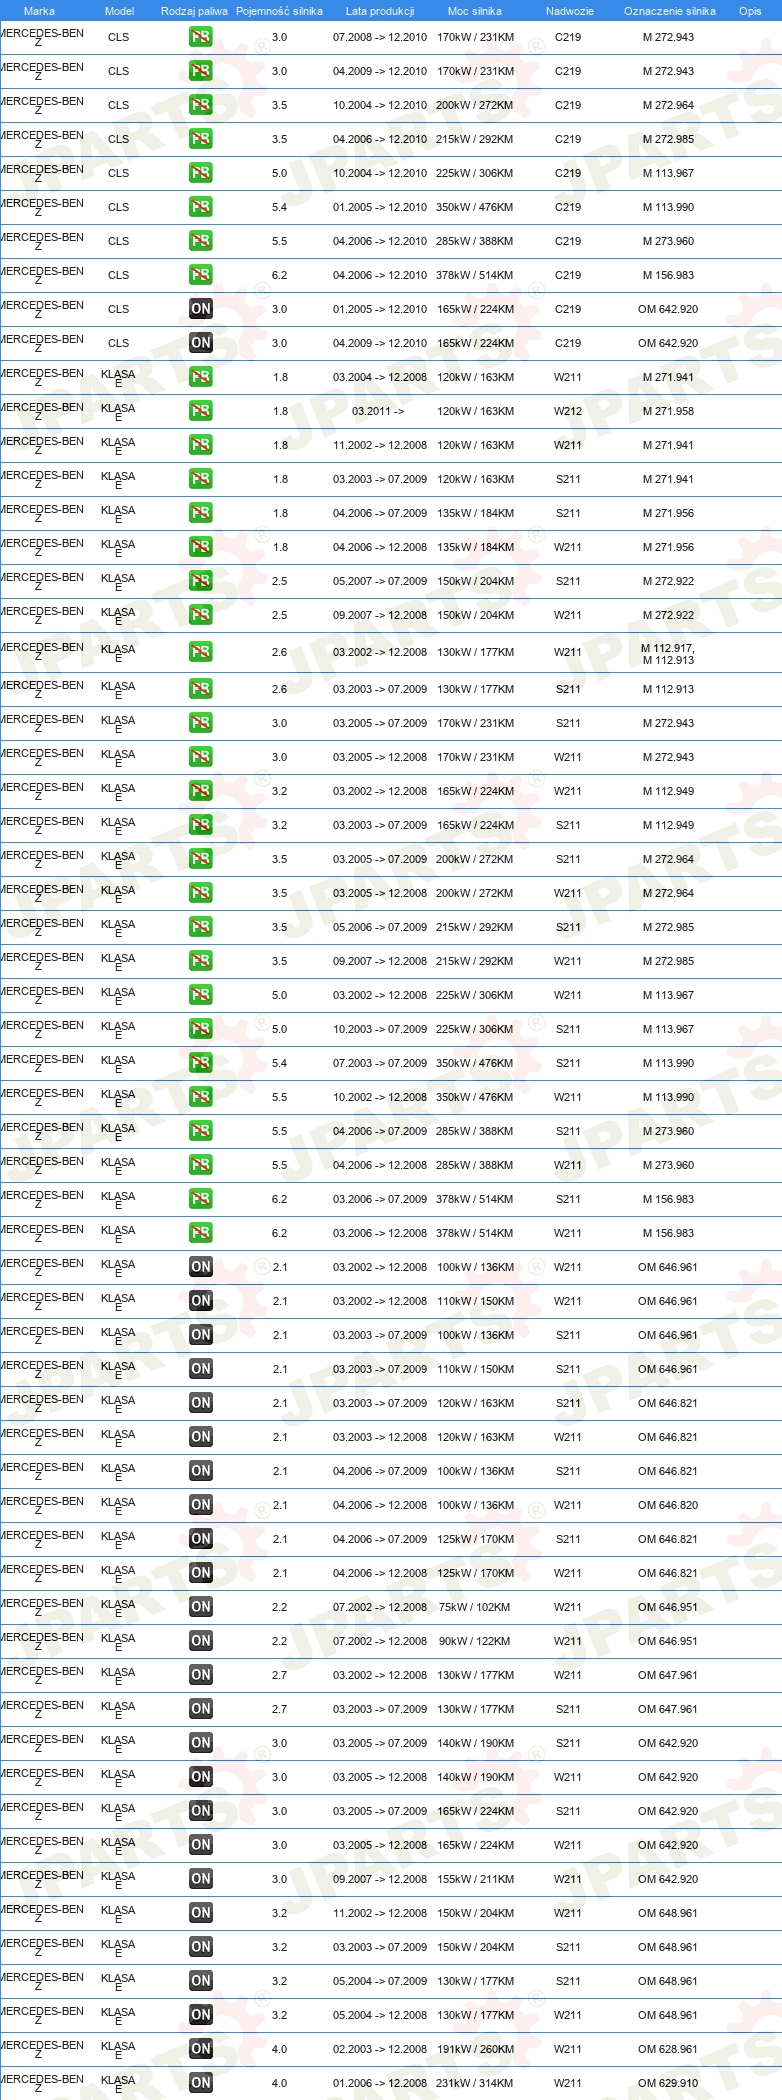Screen dimensions: 782x2100
Task: Click petrol icon in CLS 3.5 200kW row
Action: (x=201, y=105)
